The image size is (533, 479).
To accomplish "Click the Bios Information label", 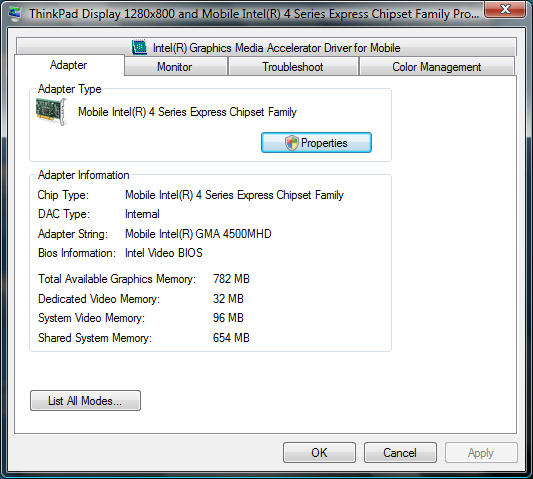I will (x=77, y=253).
